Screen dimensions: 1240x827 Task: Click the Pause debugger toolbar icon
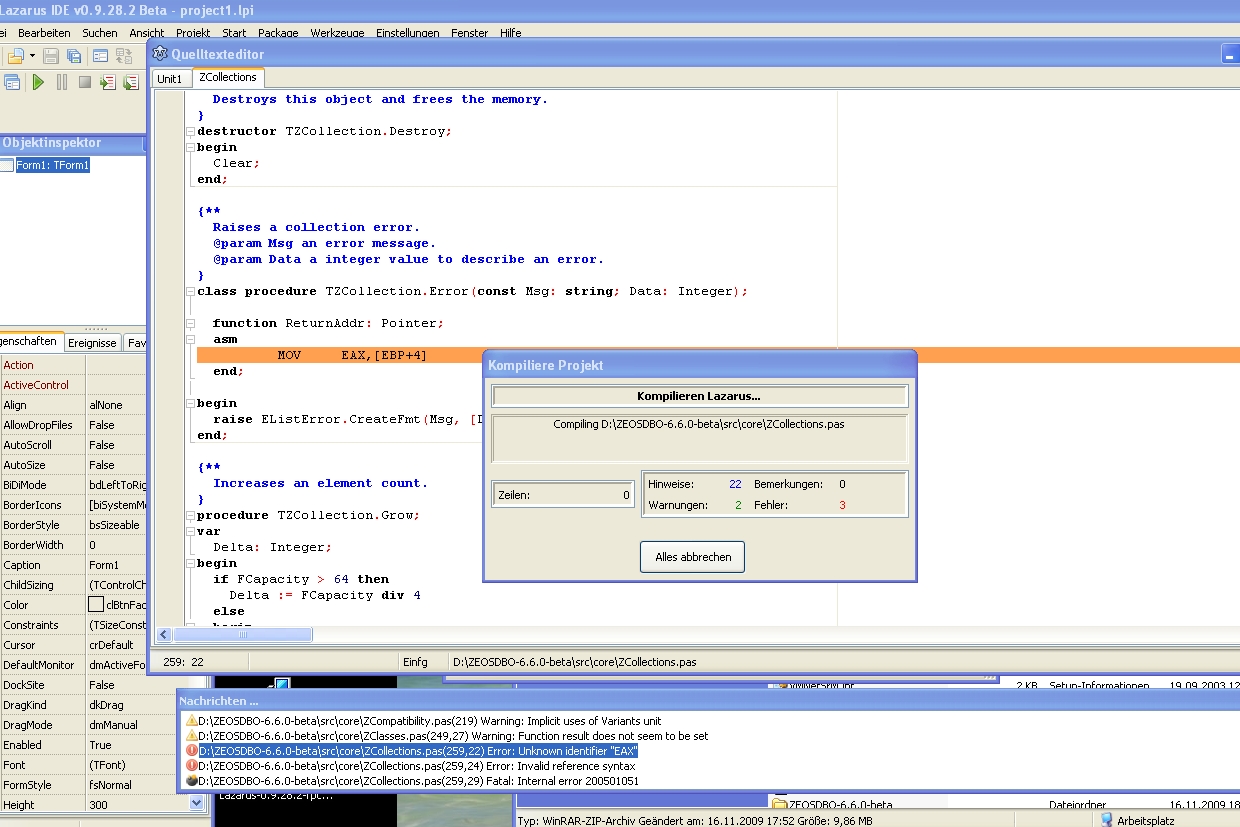click(62, 82)
